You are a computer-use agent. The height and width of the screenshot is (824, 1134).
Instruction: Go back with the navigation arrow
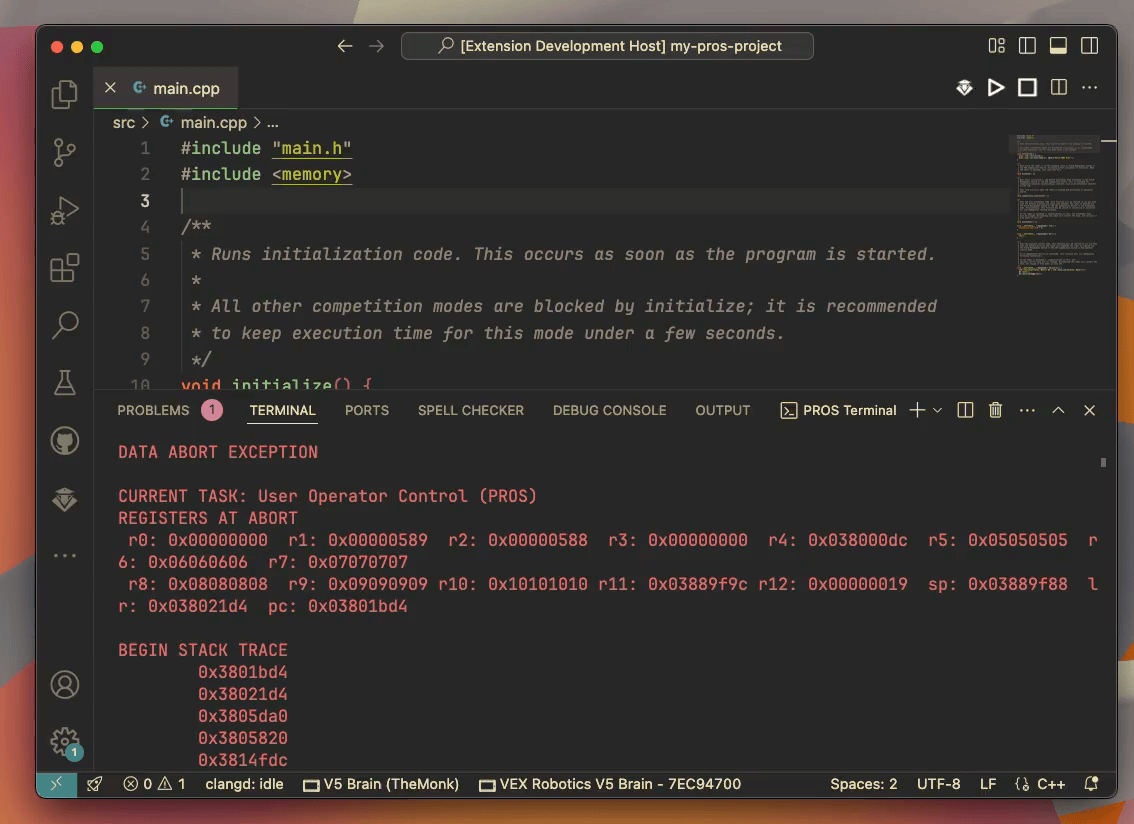345,46
